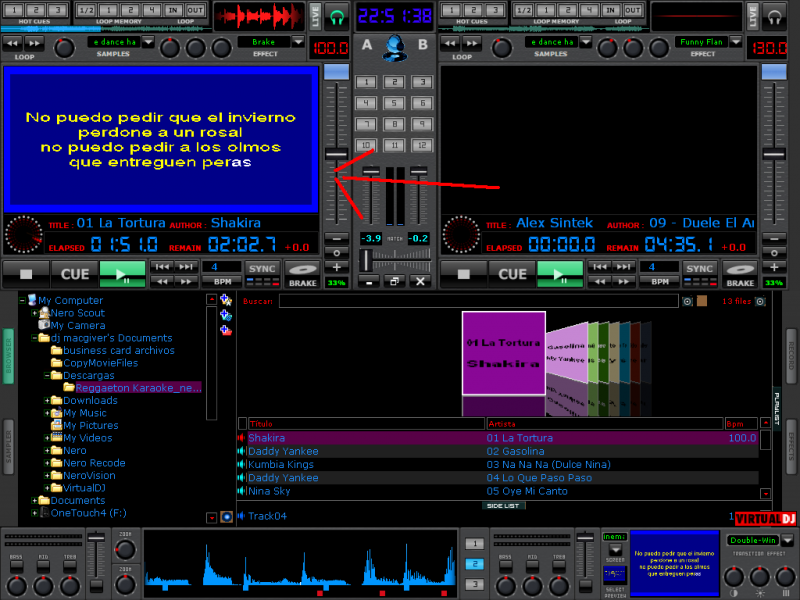Click deck A play/pause button
Viewport: 800px width, 600px height.
click(122, 274)
